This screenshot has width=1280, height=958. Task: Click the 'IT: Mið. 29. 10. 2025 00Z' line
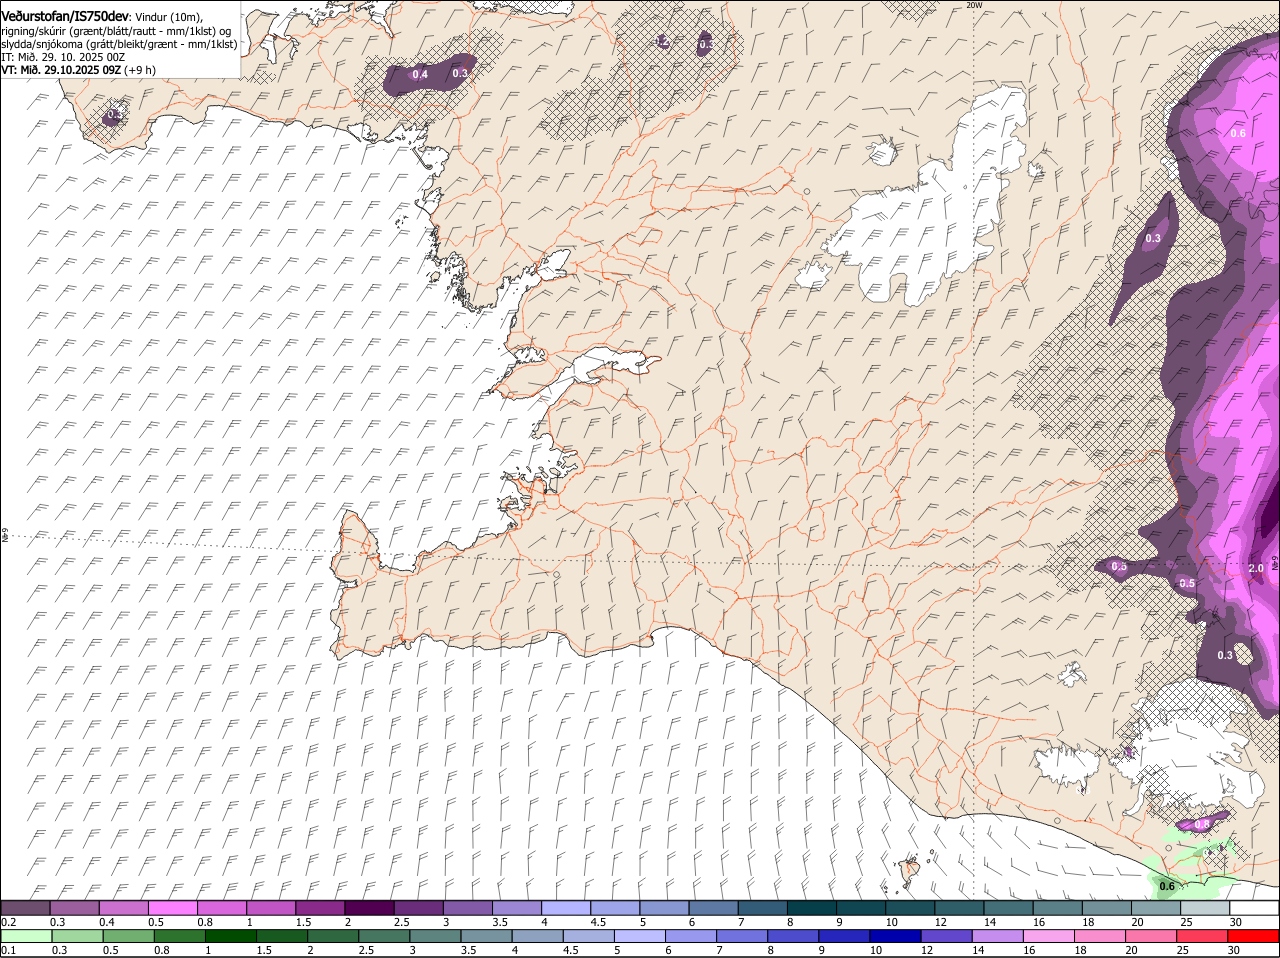(x=63, y=57)
